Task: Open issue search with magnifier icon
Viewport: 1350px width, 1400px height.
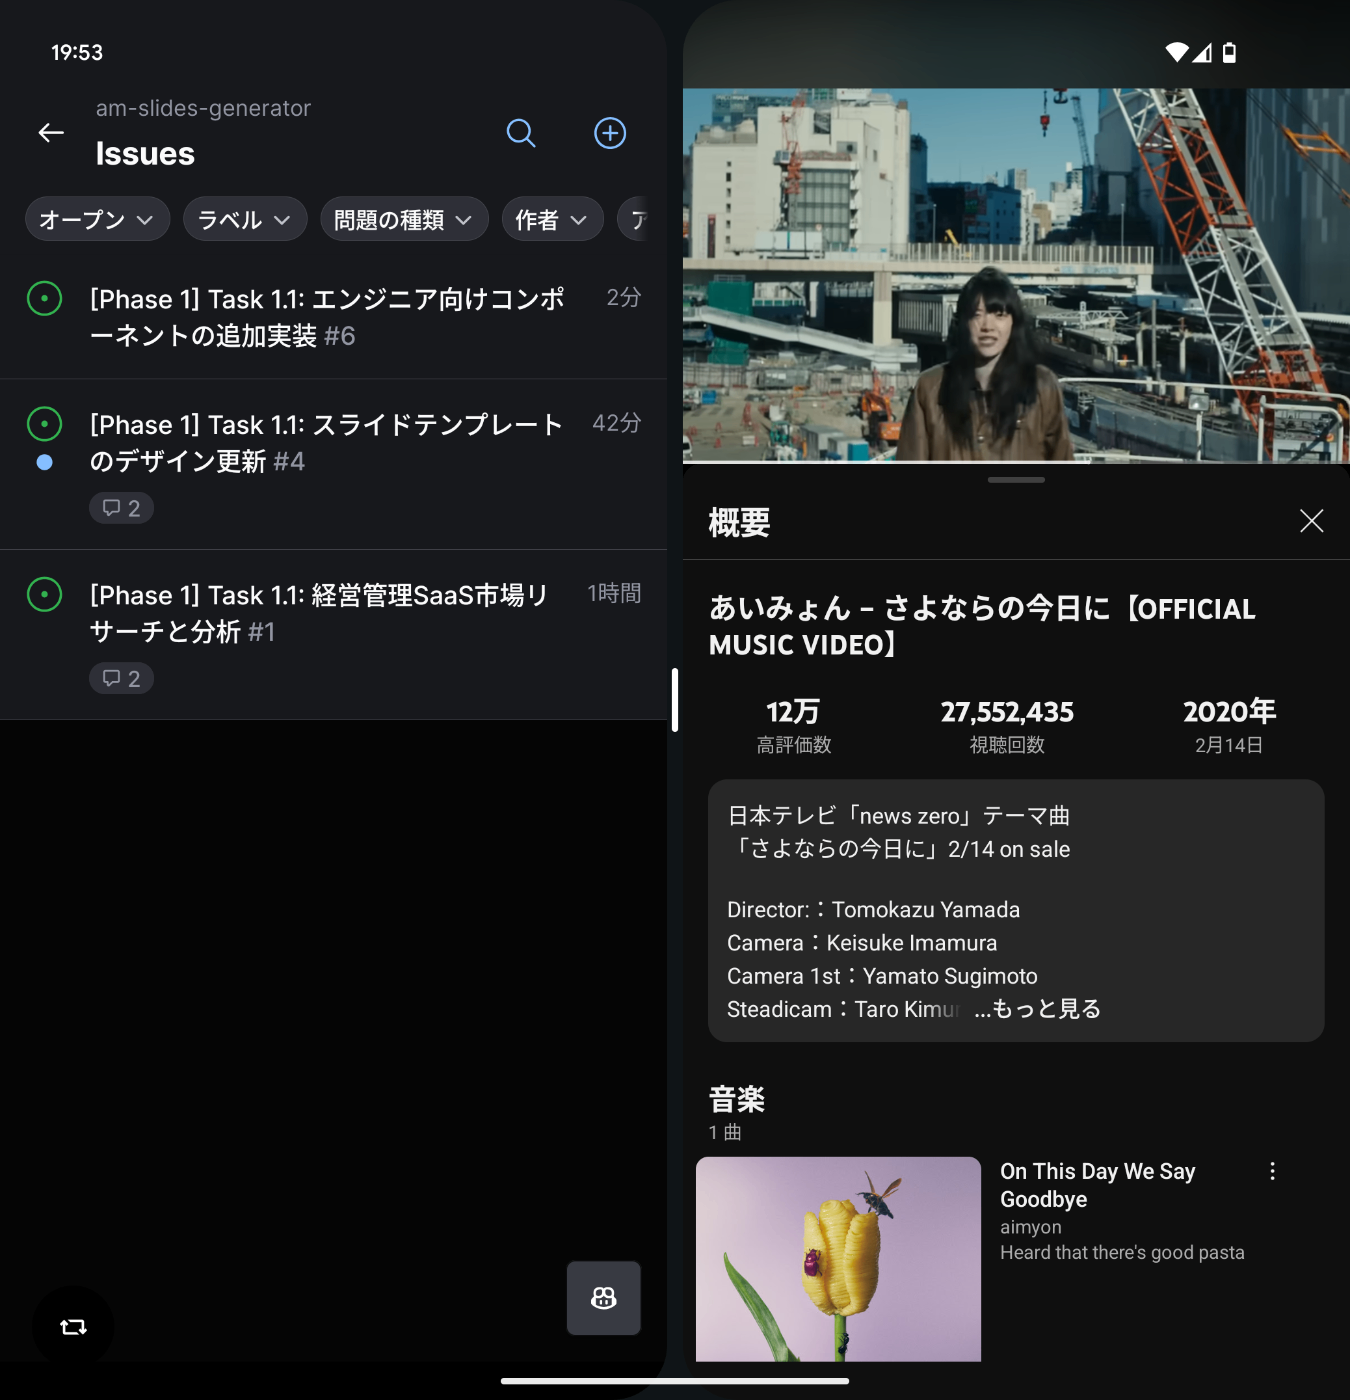Action: [x=521, y=133]
